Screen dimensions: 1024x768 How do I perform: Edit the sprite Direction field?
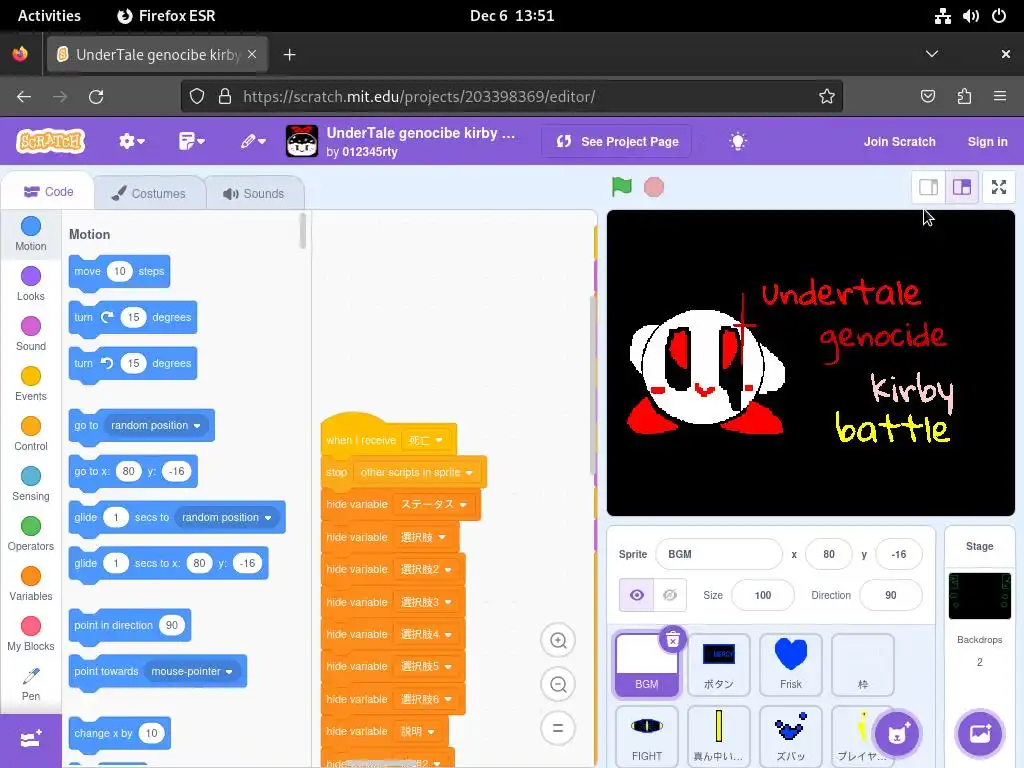point(891,595)
